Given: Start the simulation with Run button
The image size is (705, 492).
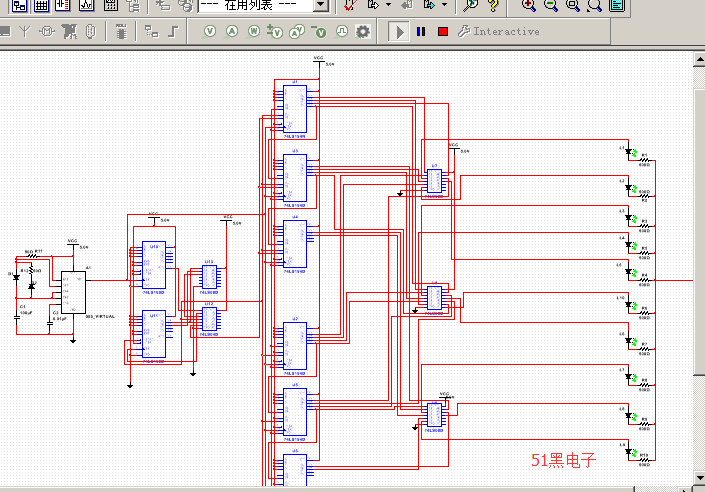Looking at the screenshot, I should (399, 31).
